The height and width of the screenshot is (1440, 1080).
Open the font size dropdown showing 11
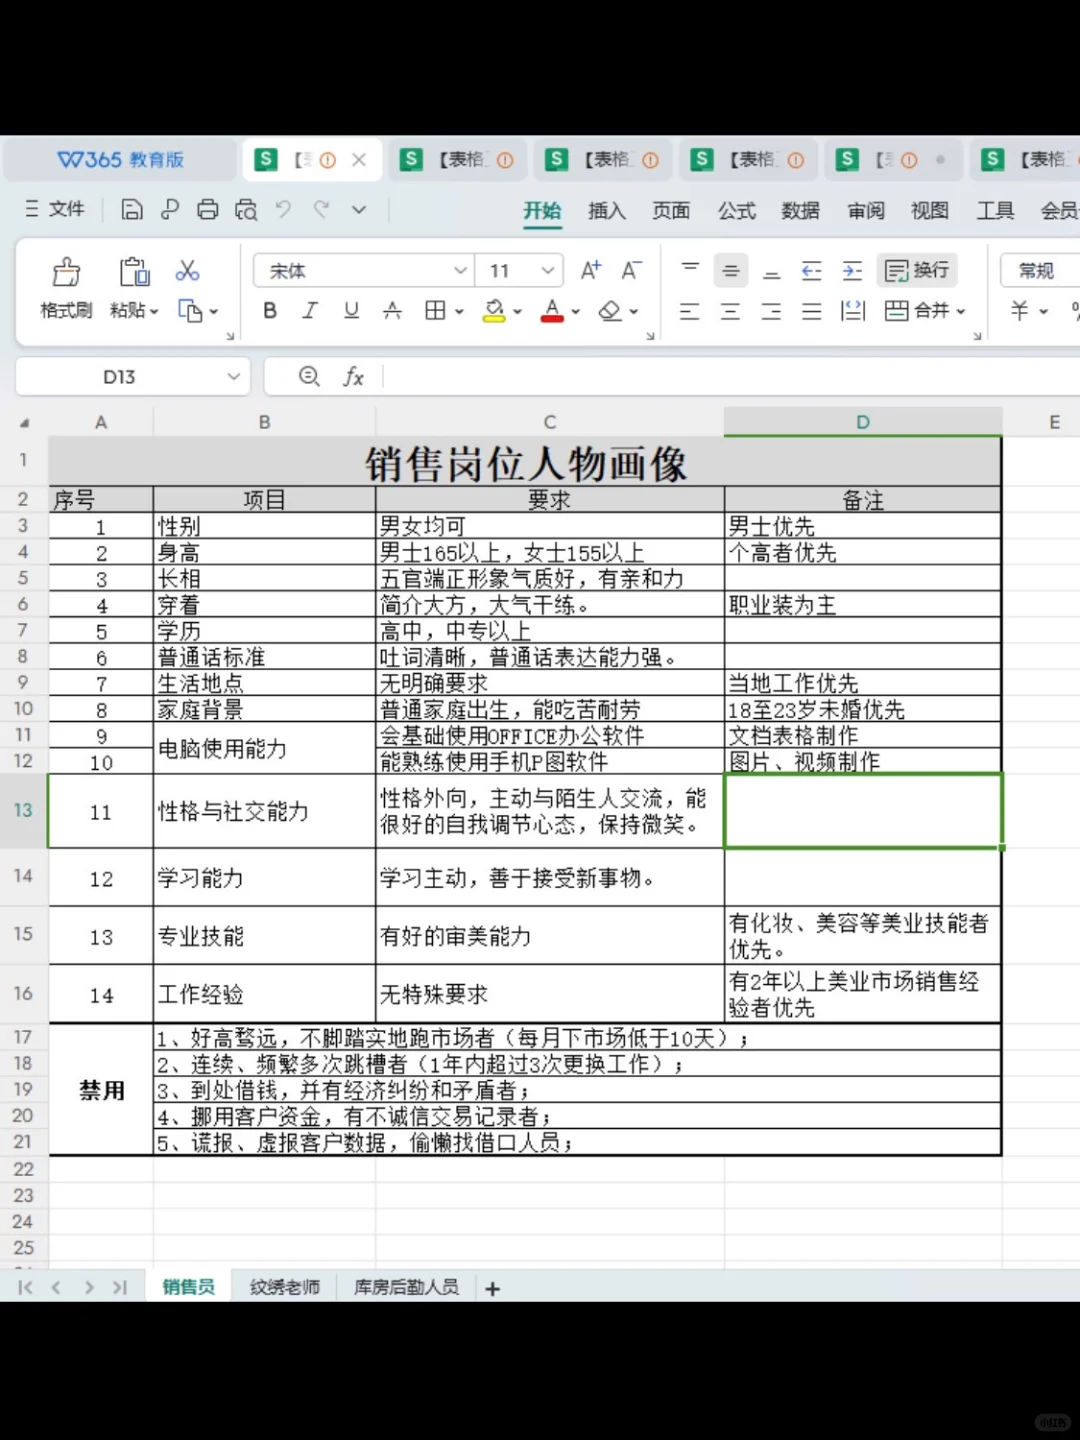pos(548,271)
